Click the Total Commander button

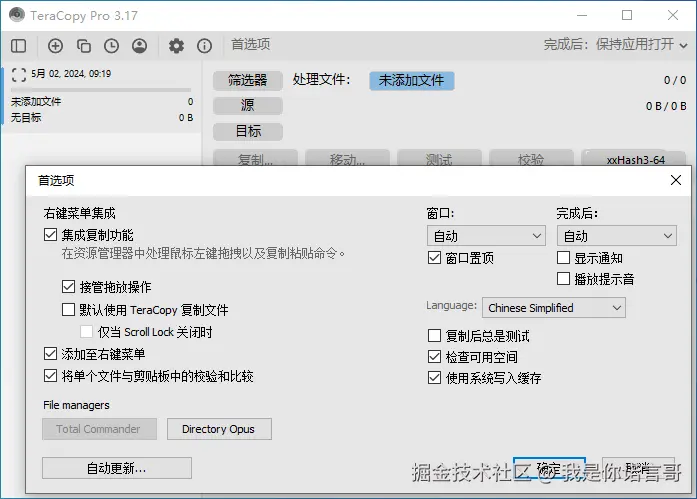(99, 429)
